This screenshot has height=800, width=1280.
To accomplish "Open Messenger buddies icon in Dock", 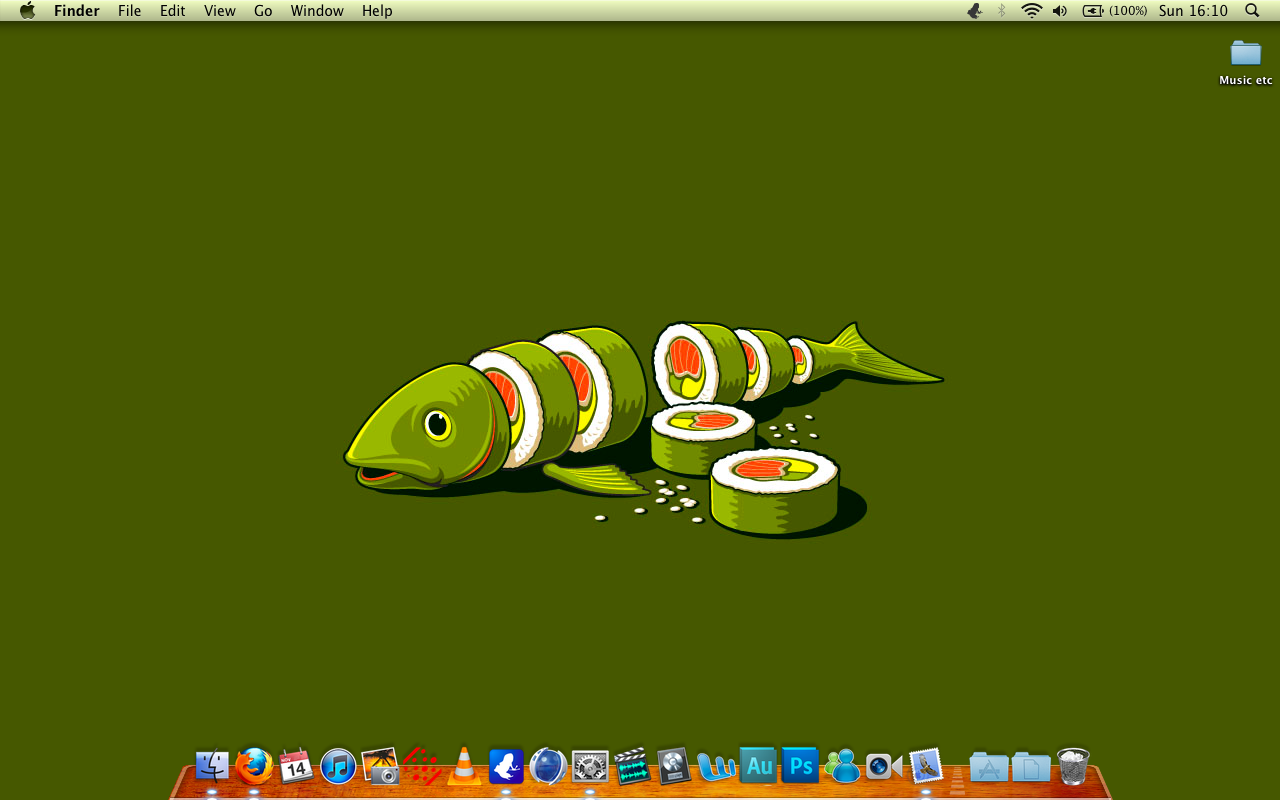I will click(x=842, y=767).
